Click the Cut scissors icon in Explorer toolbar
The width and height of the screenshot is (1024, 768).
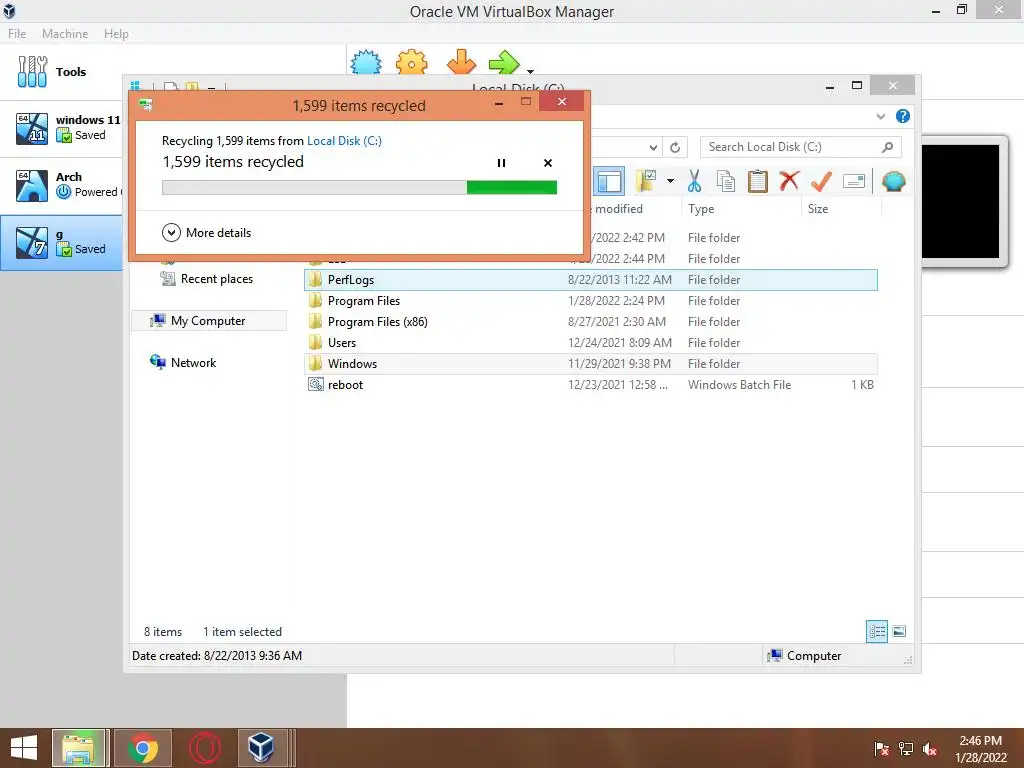click(x=694, y=181)
